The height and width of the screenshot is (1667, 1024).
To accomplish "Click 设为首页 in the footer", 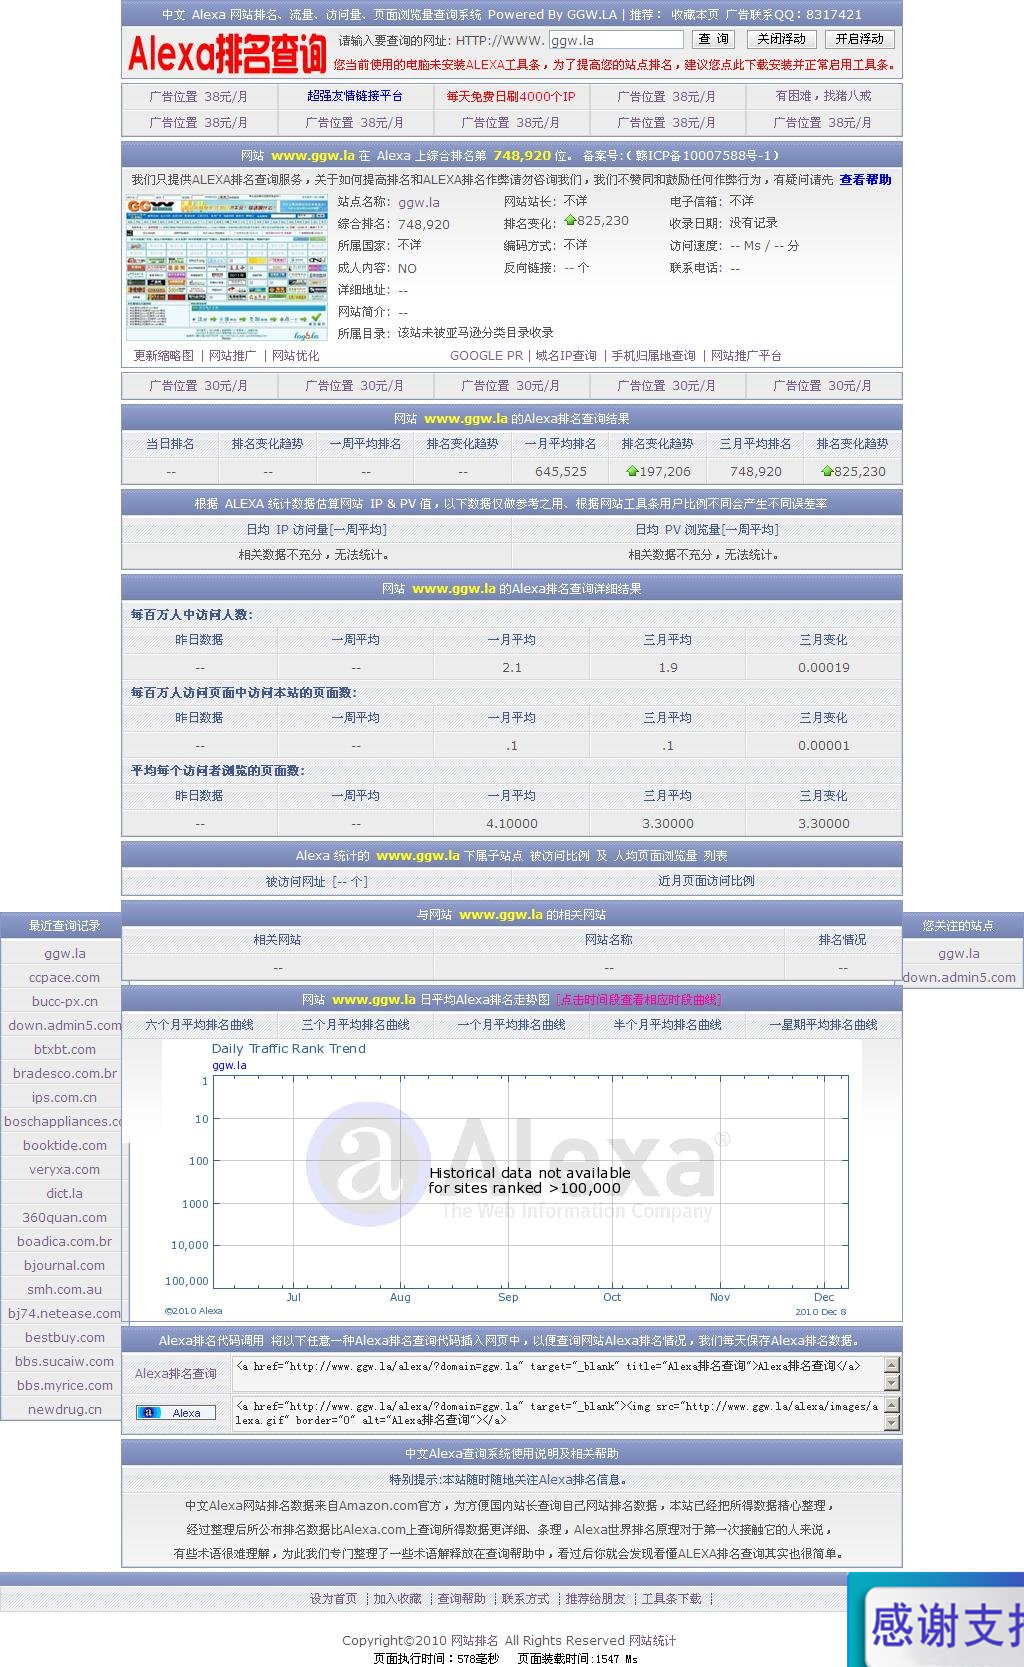I will (x=333, y=1599).
